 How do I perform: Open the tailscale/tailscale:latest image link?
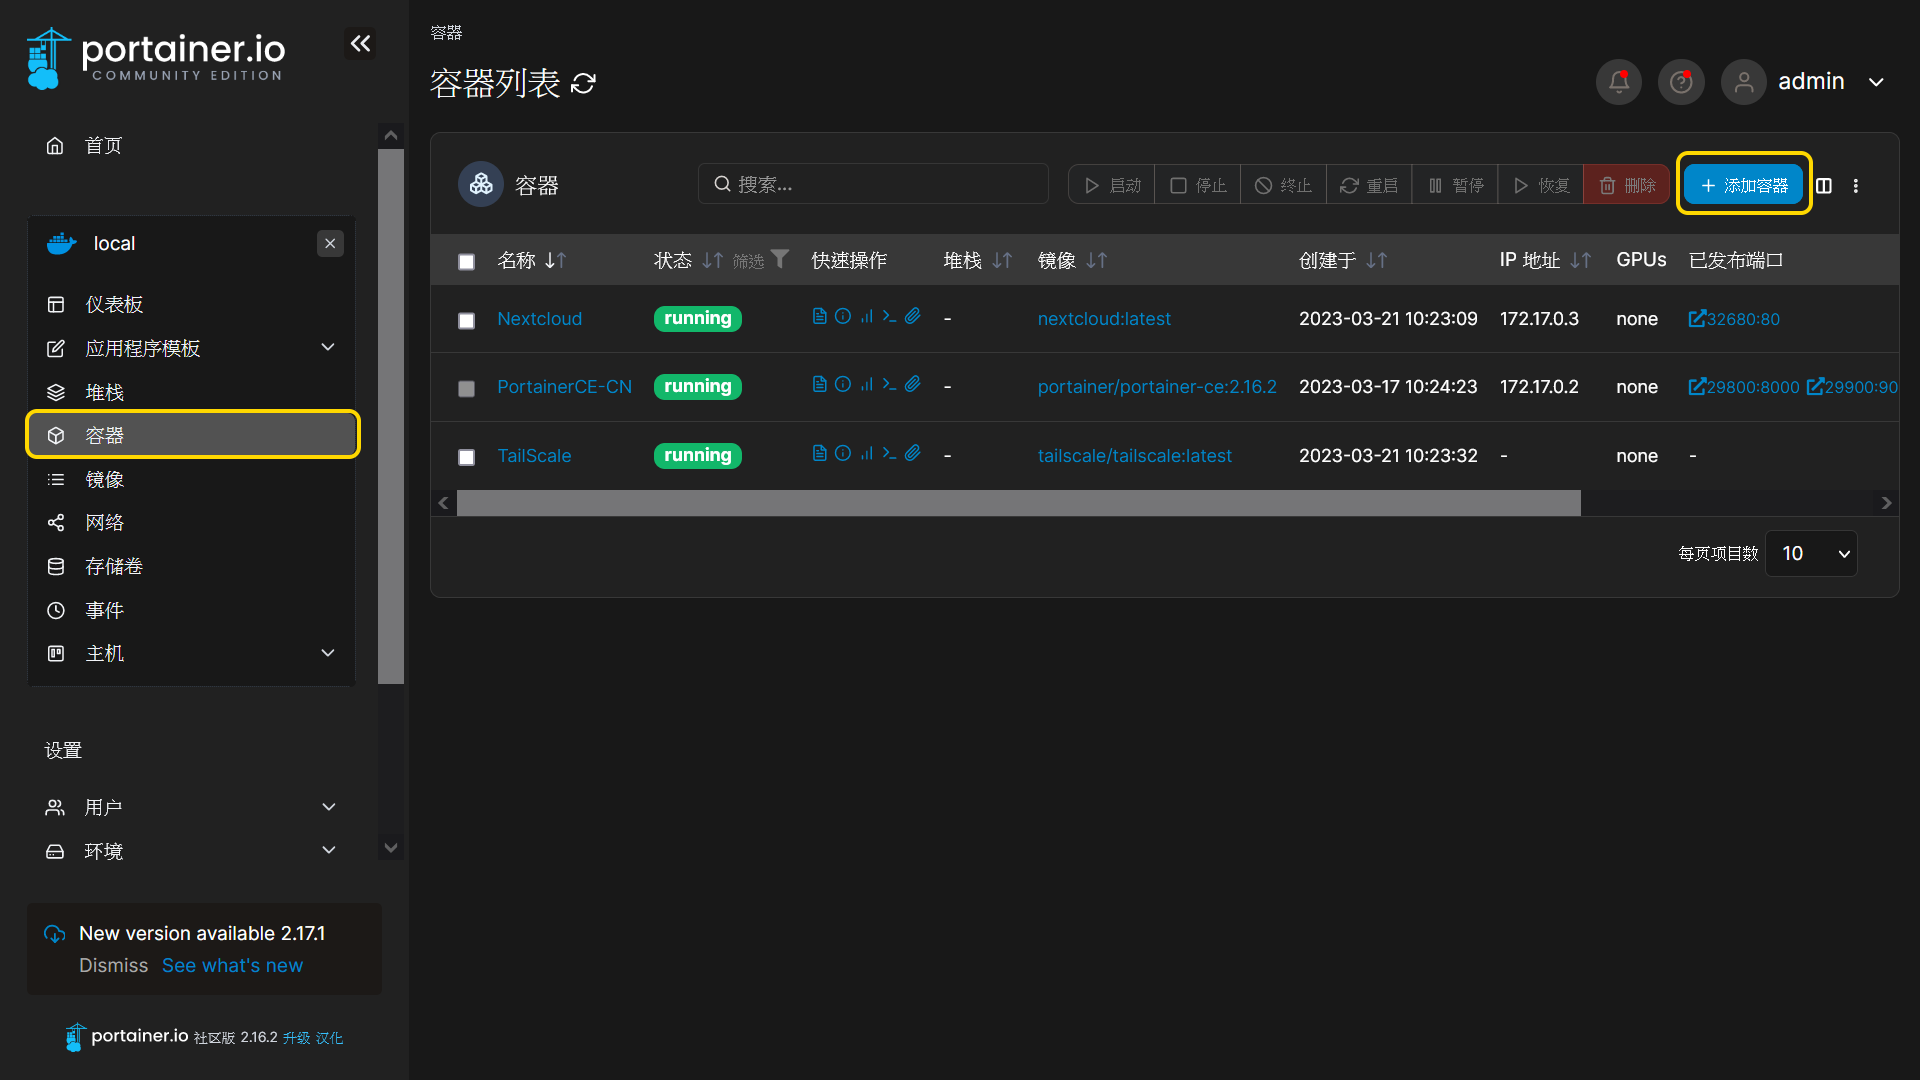pos(1134,456)
